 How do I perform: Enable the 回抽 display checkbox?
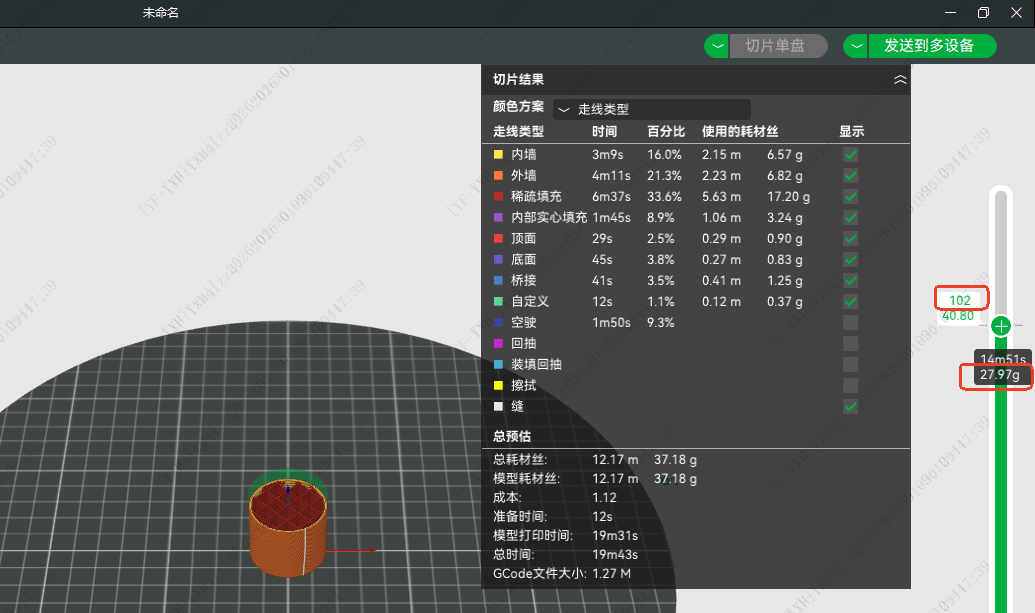[850, 343]
